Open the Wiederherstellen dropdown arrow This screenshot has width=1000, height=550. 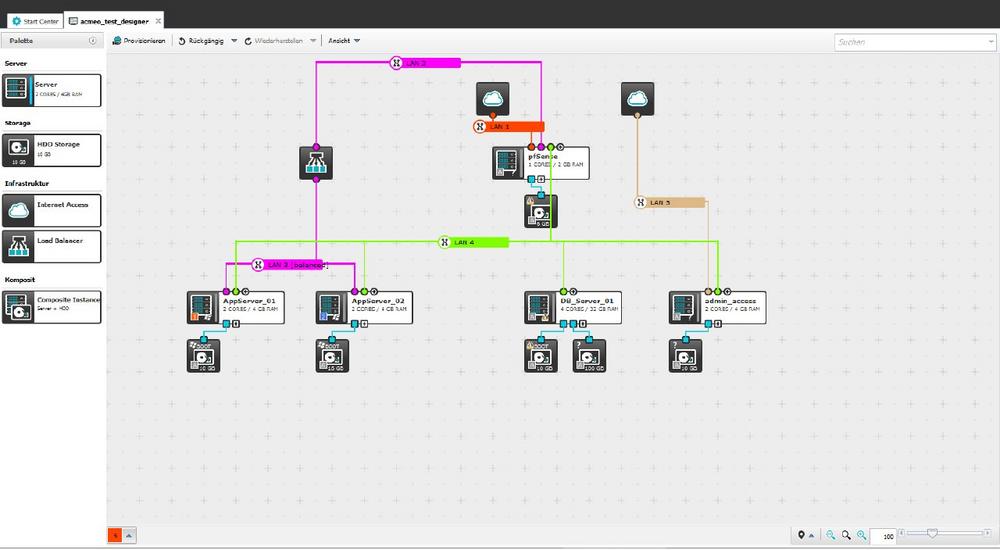[x=313, y=41]
